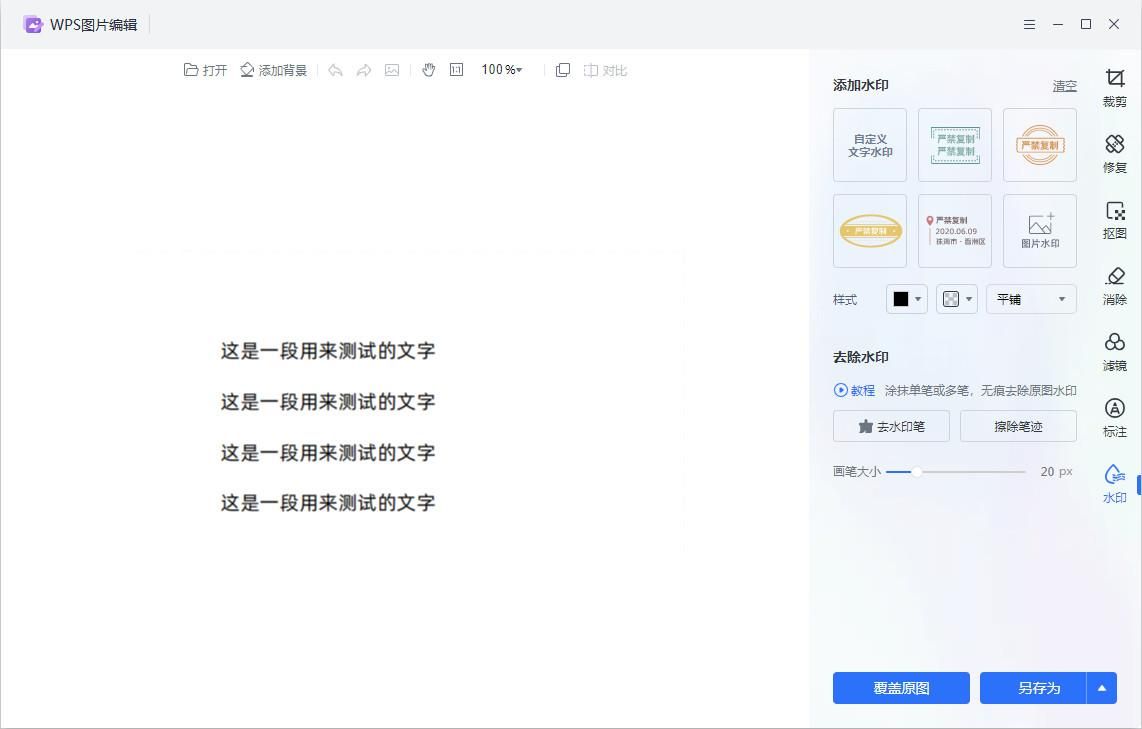The width and height of the screenshot is (1142, 729).
Task: Open the 消除 eraser tool
Action: click(x=1114, y=286)
